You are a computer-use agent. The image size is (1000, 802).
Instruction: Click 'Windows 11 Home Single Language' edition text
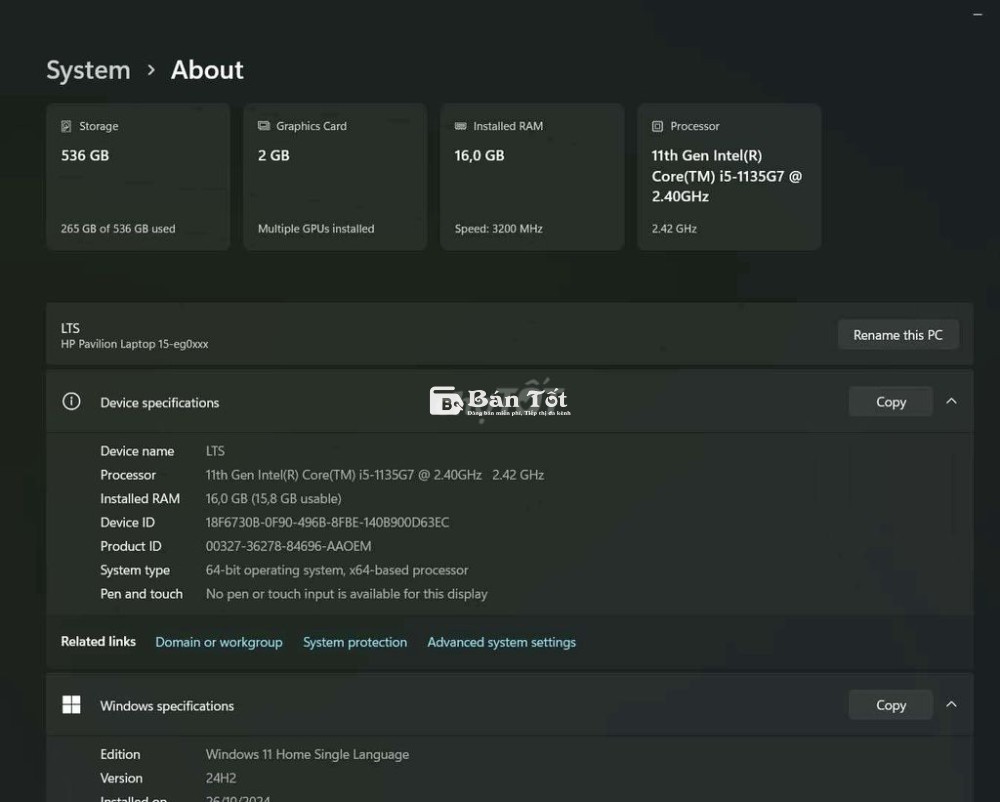[x=307, y=754]
